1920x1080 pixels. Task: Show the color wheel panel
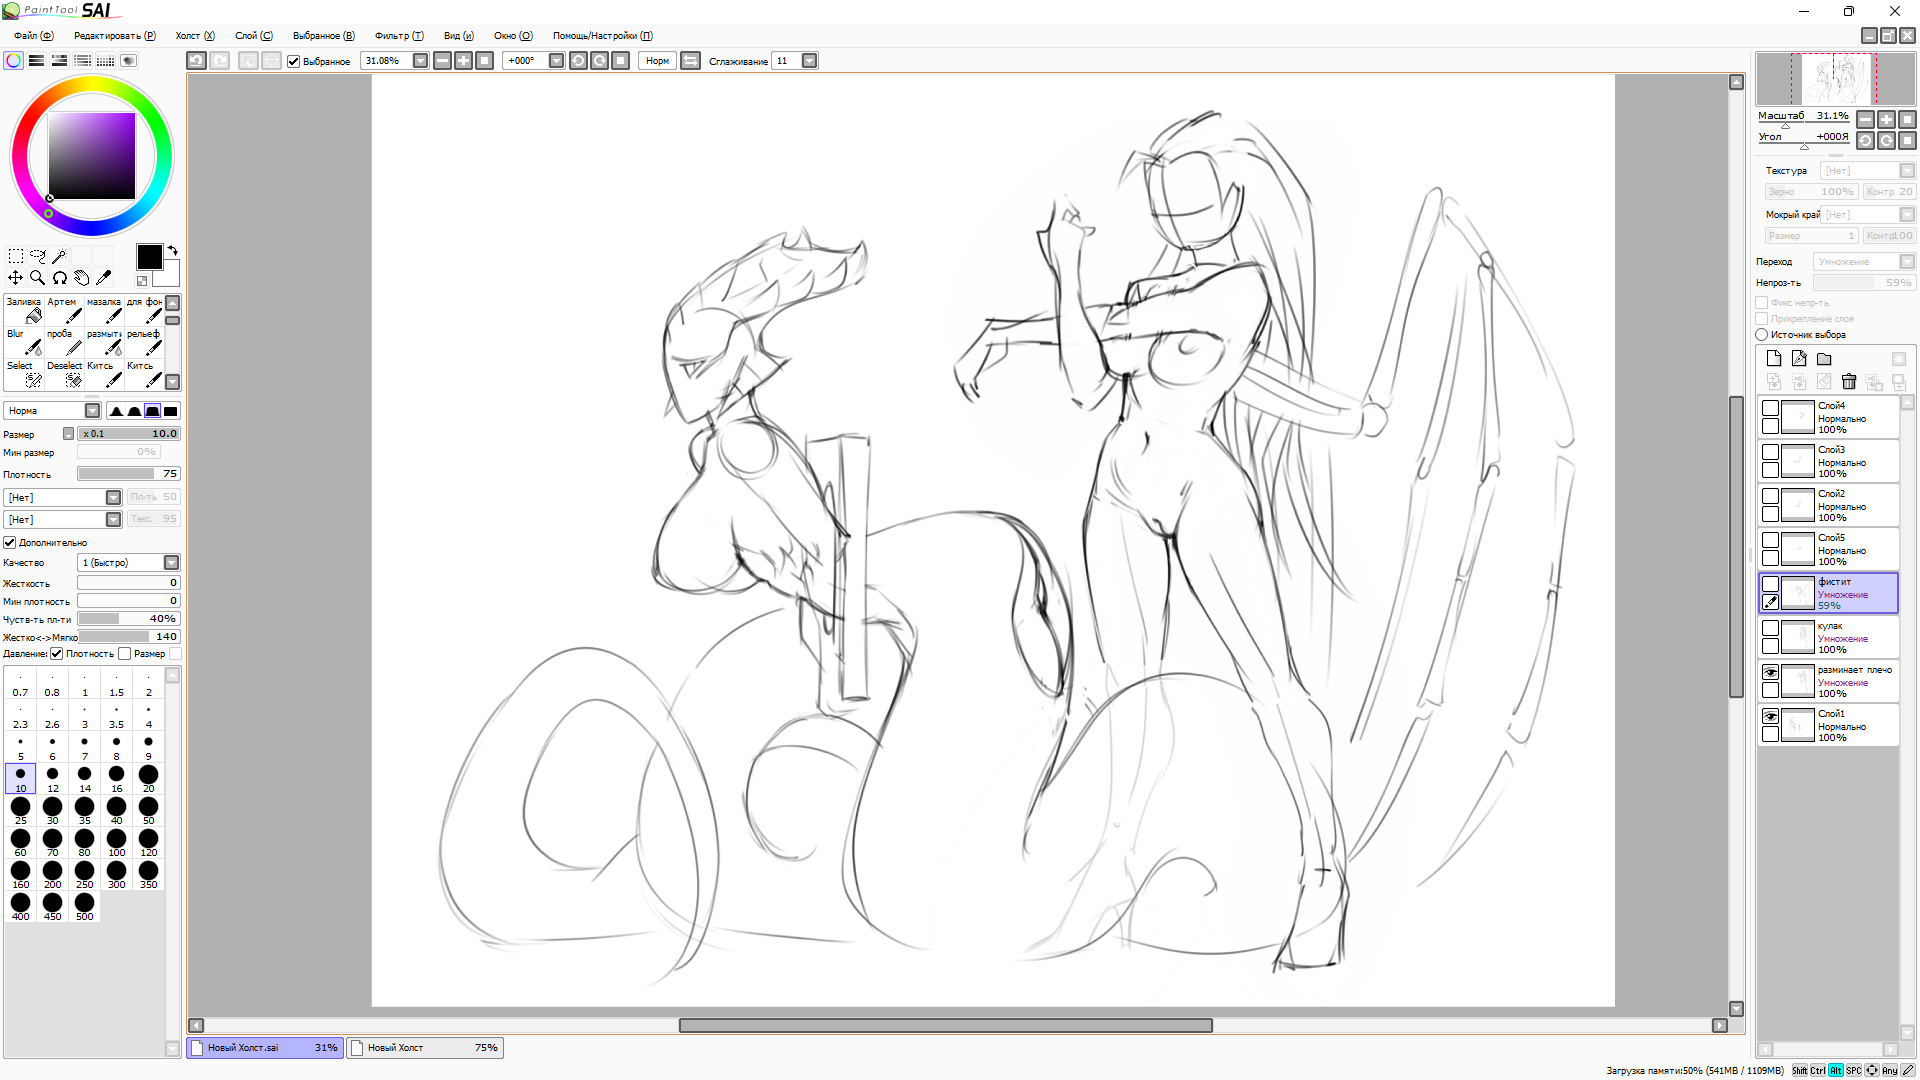pyautogui.click(x=14, y=61)
